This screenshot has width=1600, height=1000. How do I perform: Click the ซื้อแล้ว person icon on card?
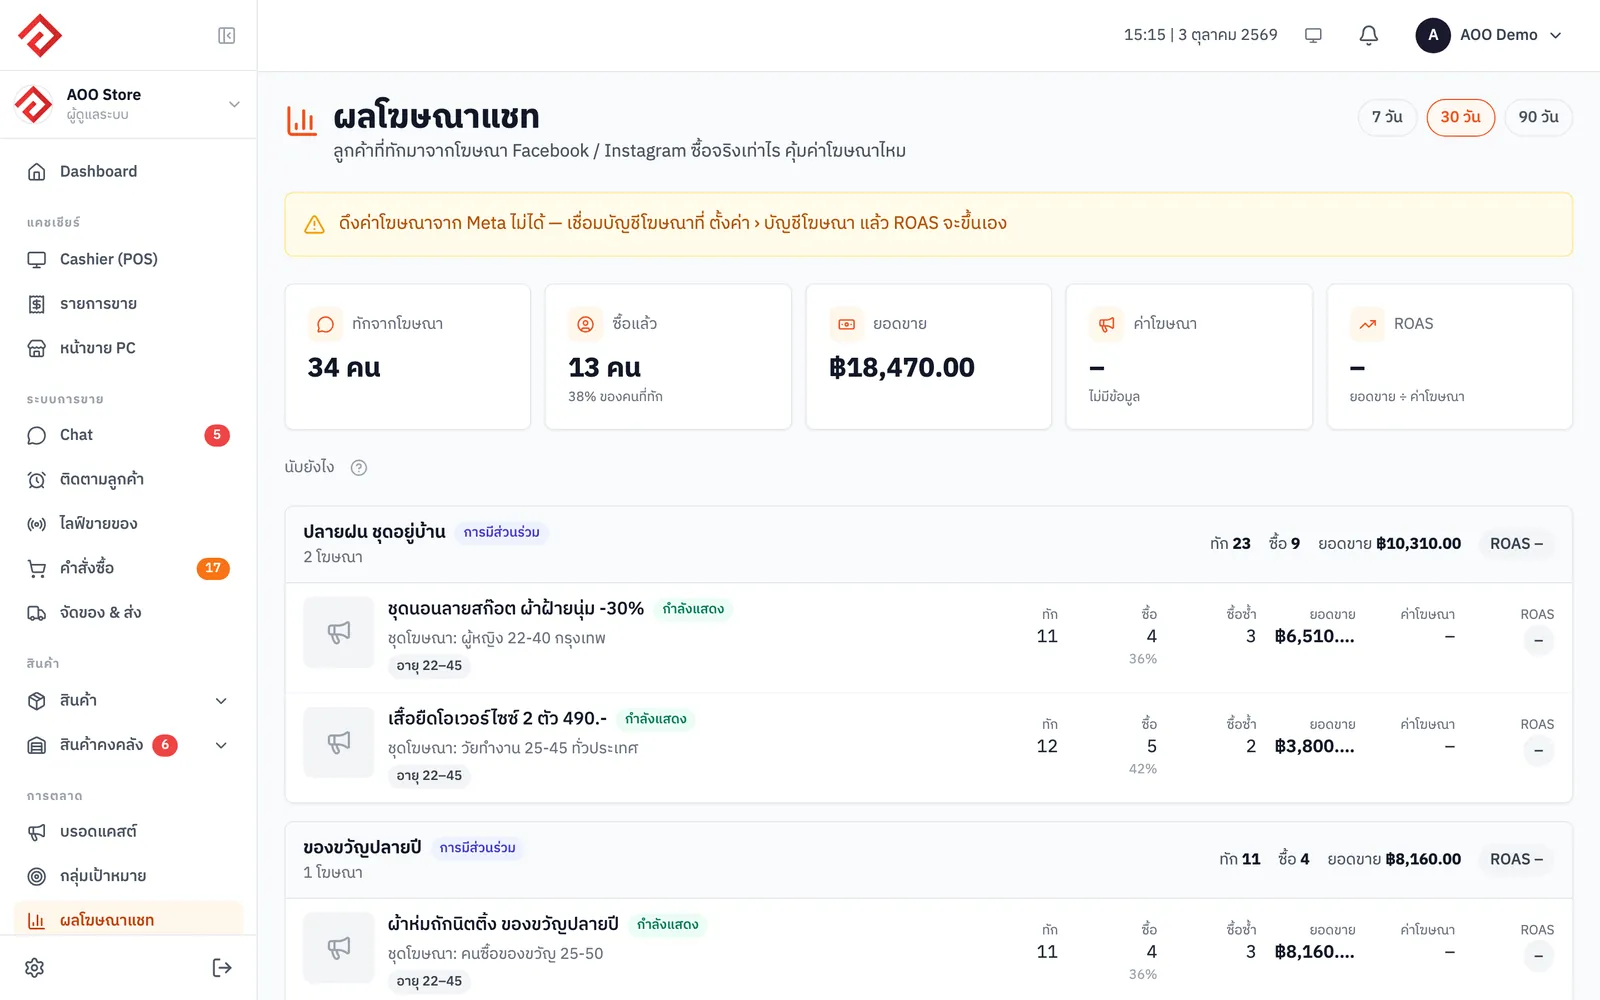(586, 324)
